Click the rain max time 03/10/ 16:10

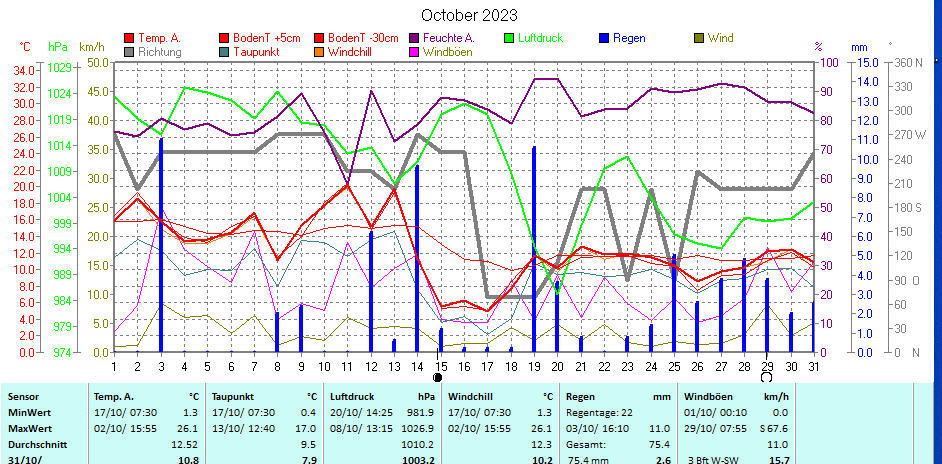(x=600, y=429)
